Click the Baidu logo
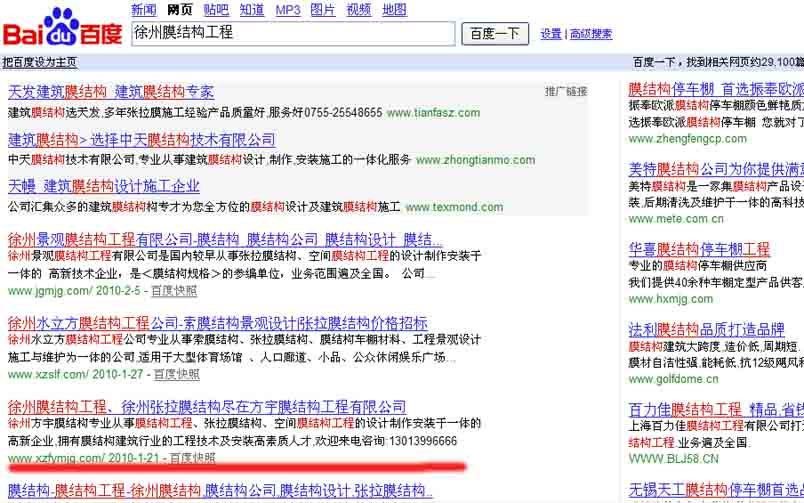The height and width of the screenshot is (503, 804). click(63, 28)
